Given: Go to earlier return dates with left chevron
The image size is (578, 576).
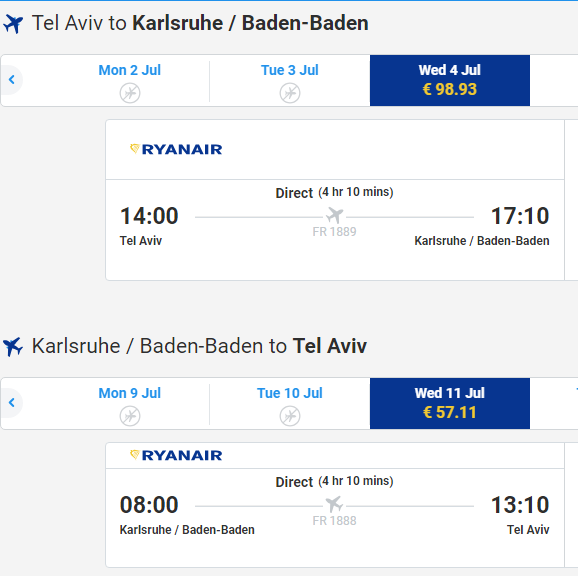Looking at the screenshot, I should click(12, 402).
